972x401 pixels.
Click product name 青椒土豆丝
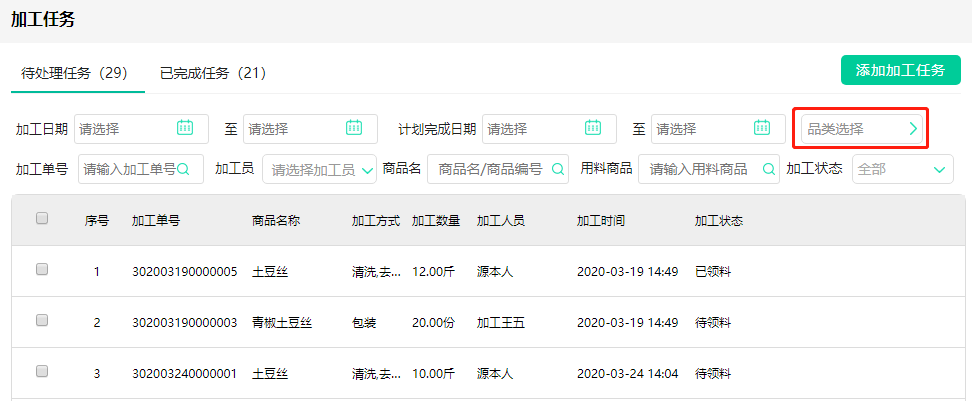tap(282, 323)
